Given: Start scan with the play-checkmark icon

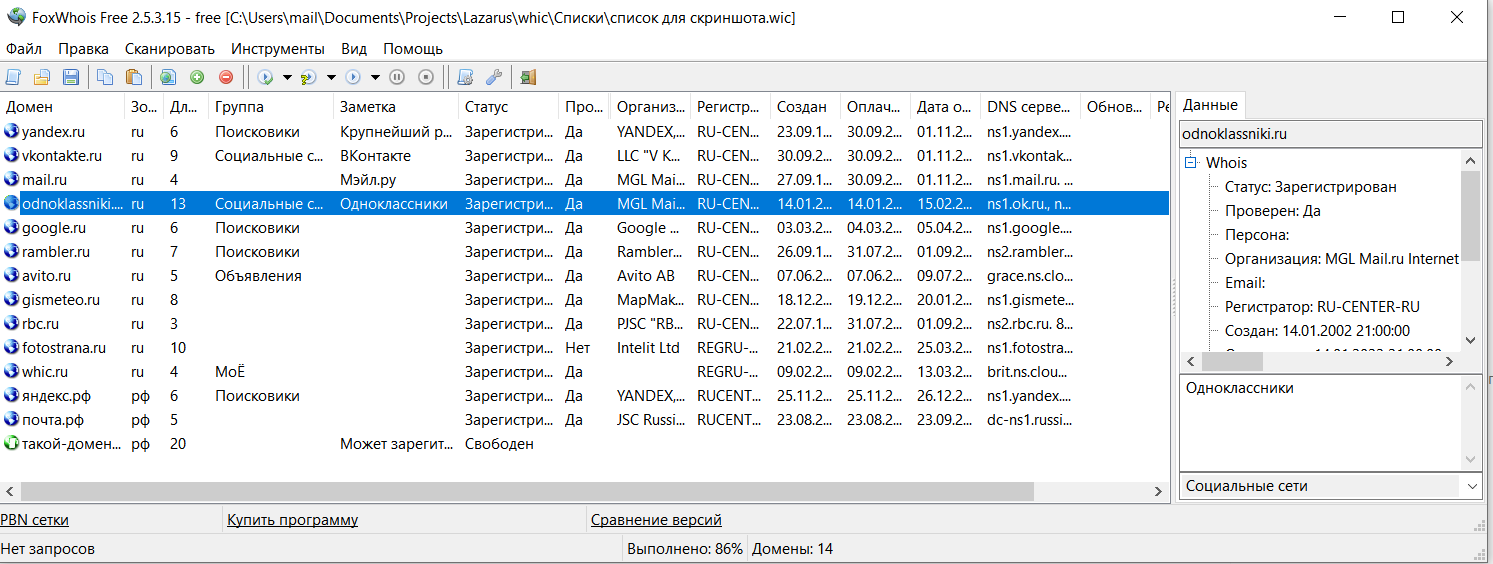Looking at the screenshot, I should coord(265,77).
